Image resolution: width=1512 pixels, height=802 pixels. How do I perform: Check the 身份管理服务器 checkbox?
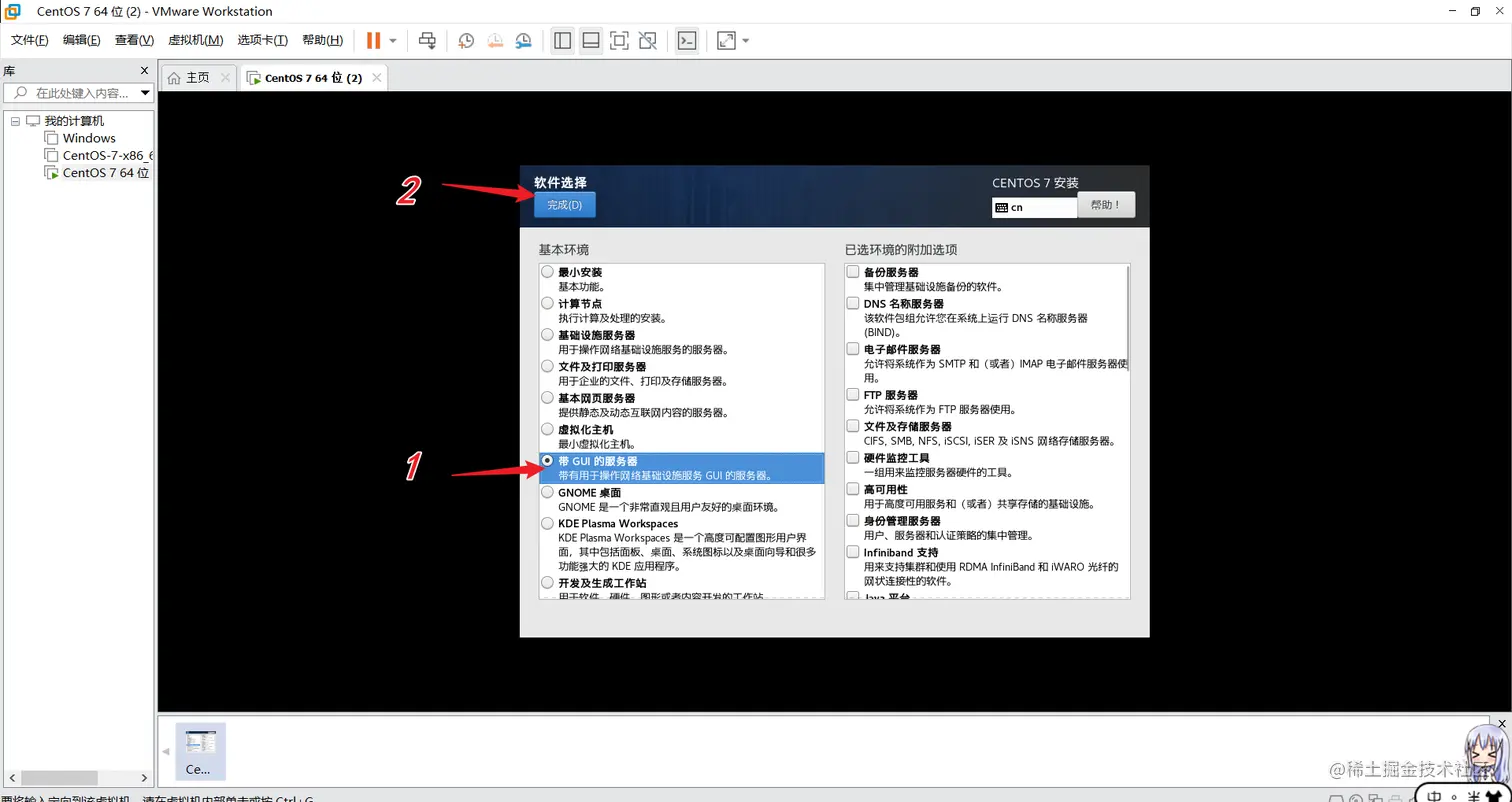853,521
